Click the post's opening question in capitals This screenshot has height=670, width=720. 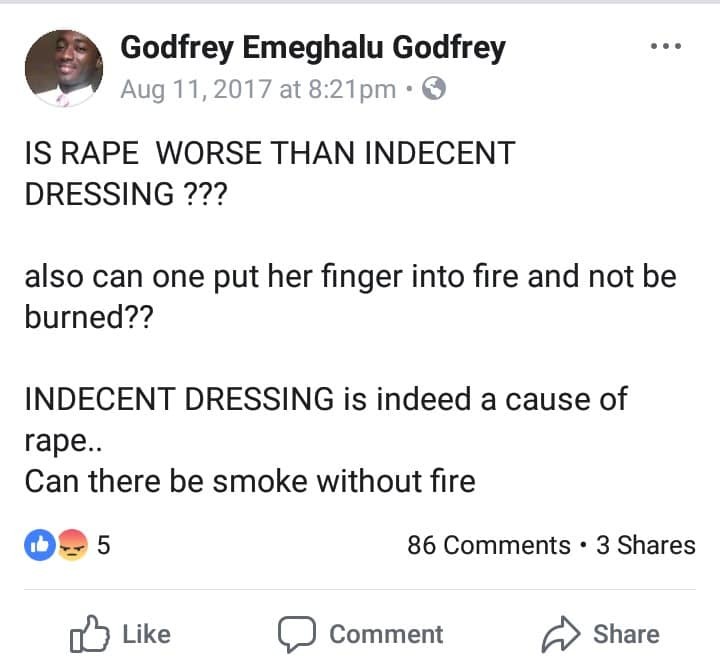coord(269,173)
